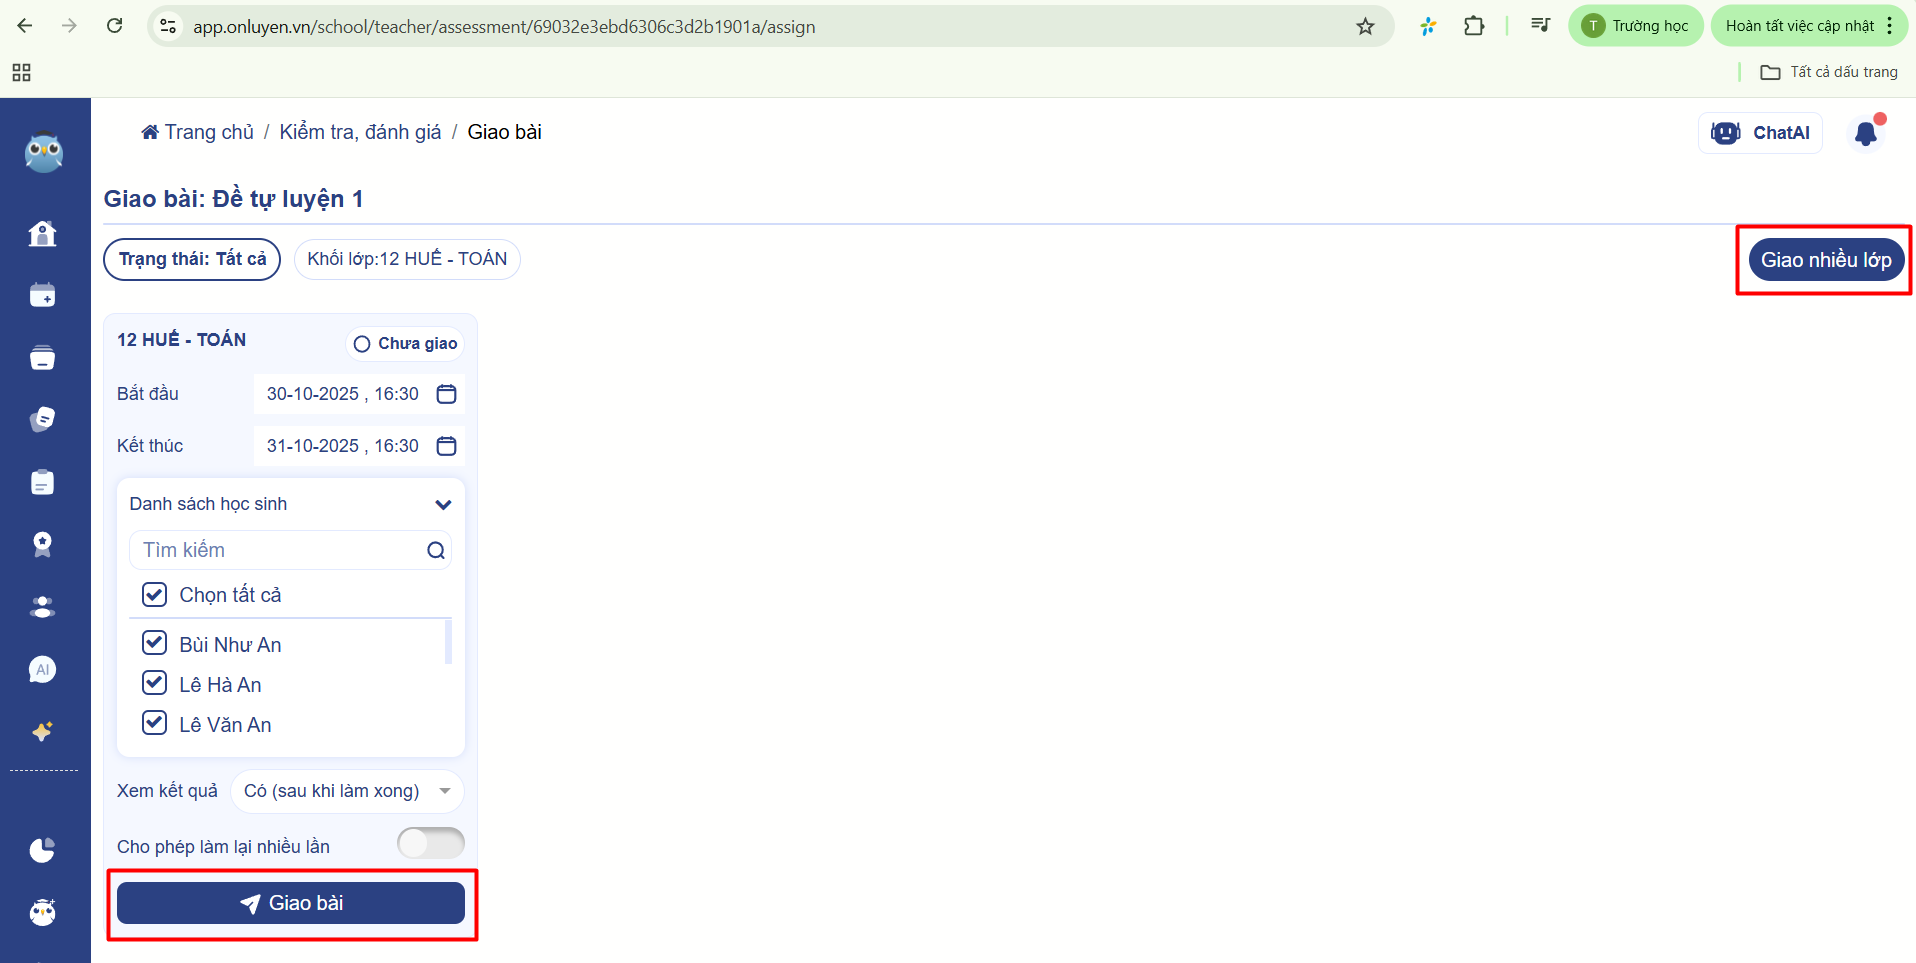1916x963 pixels.
Task: Open the ChatAI assistant
Action: (x=1760, y=133)
